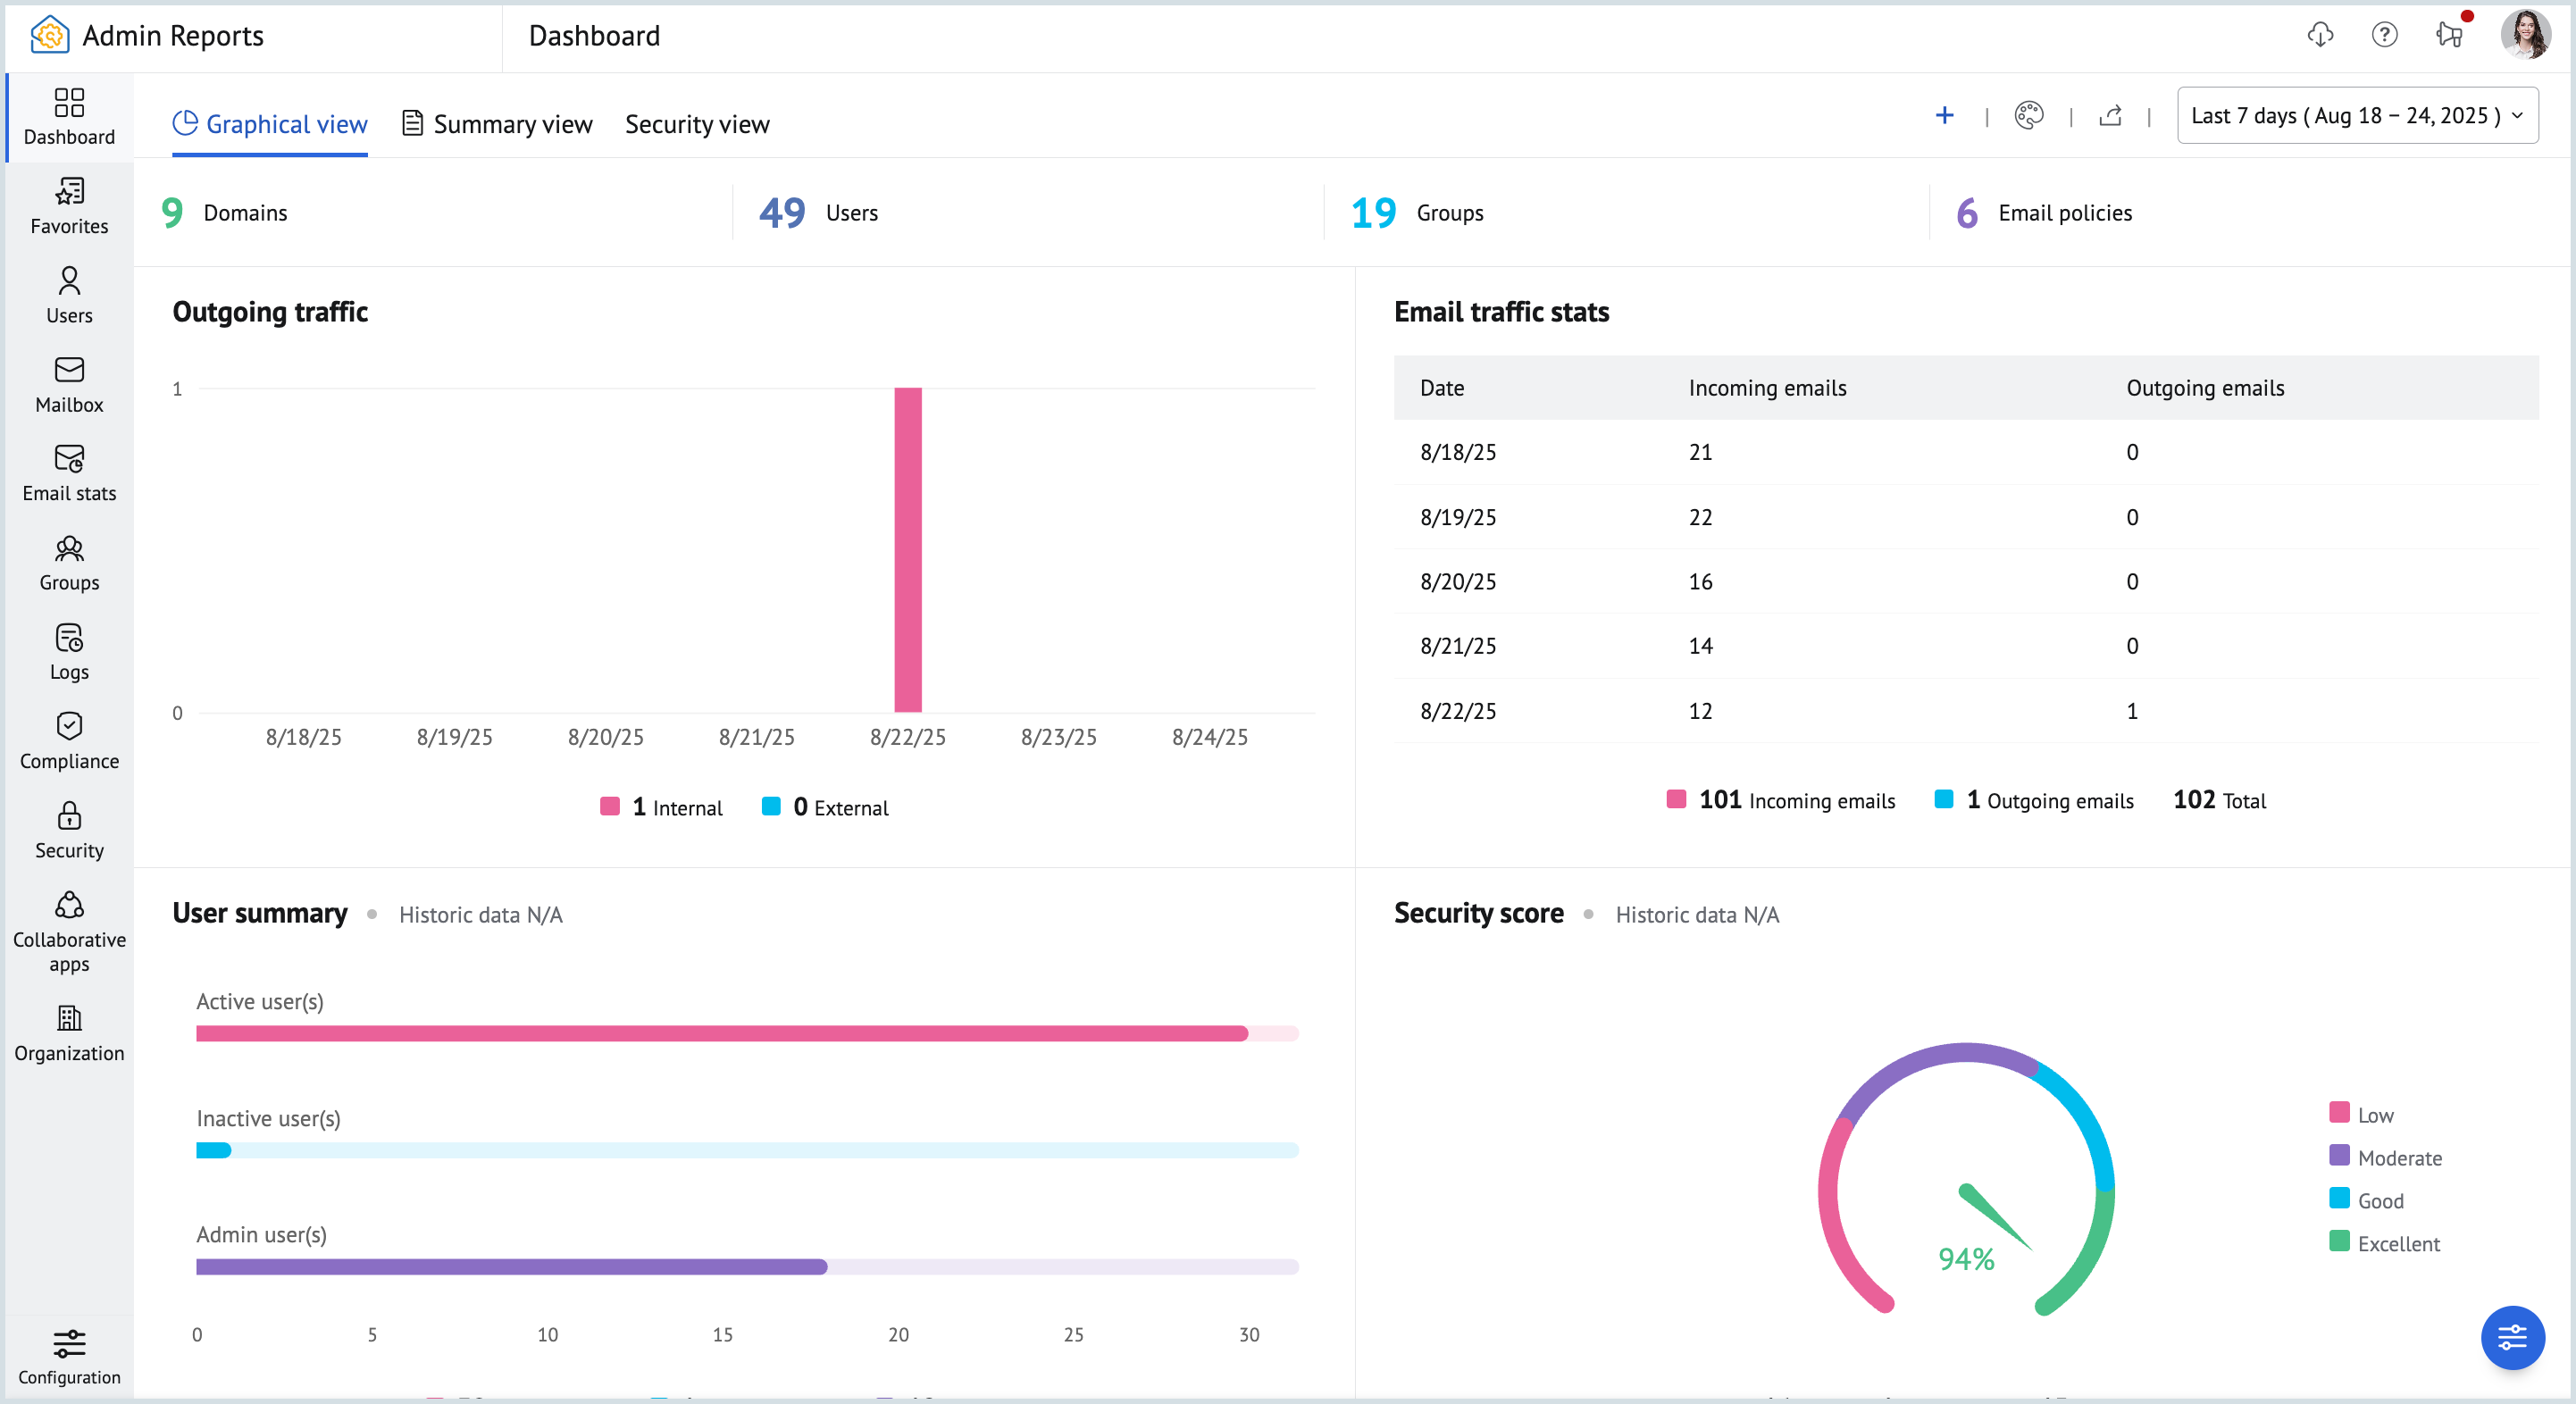Add a widget with the plus button
Screen dimensions: 2576x1404
[1945, 115]
